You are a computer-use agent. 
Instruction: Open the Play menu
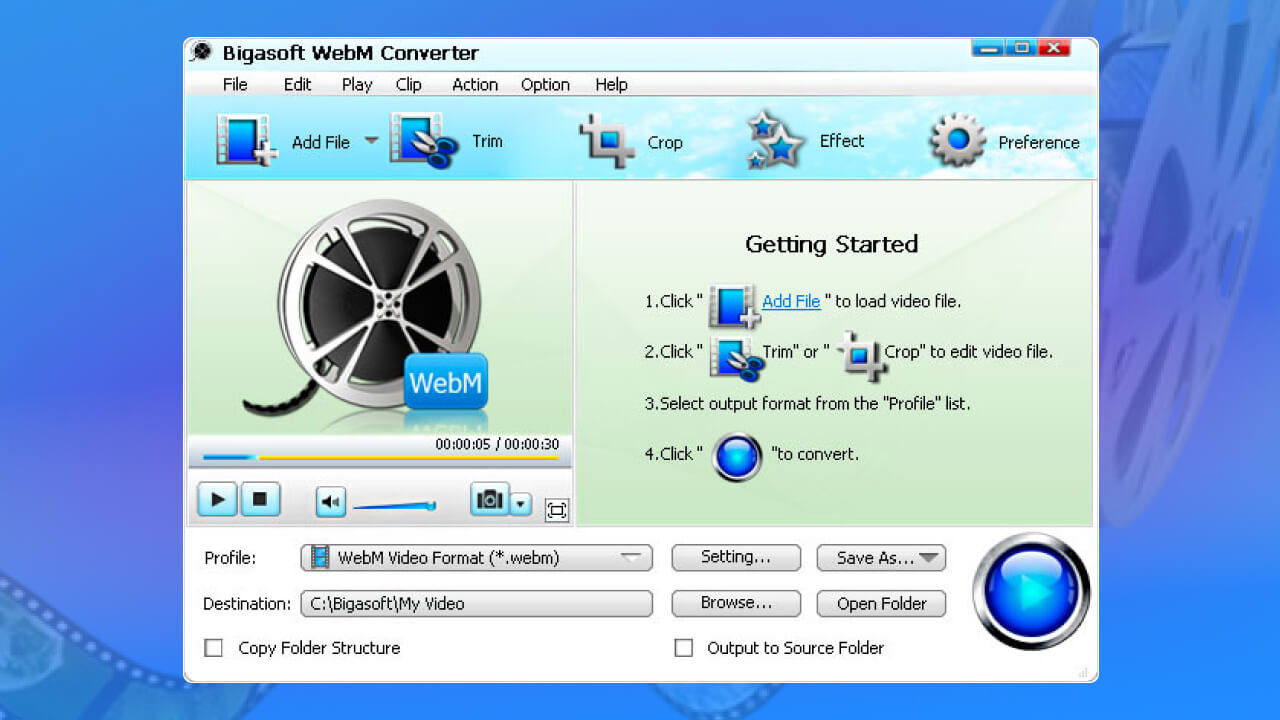click(x=356, y=85)
